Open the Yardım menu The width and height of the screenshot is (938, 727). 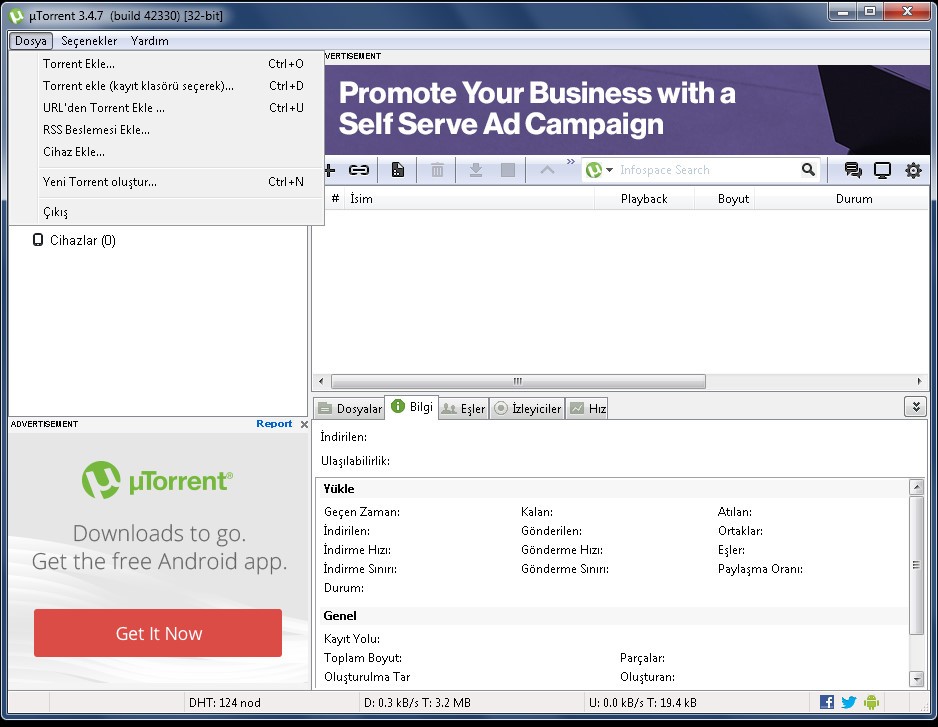tap(150, 41)
